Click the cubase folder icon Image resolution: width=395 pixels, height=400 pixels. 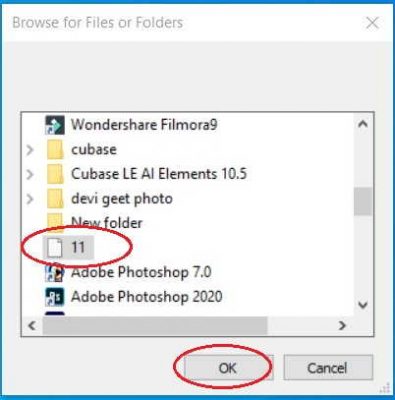tap(55, 150)
